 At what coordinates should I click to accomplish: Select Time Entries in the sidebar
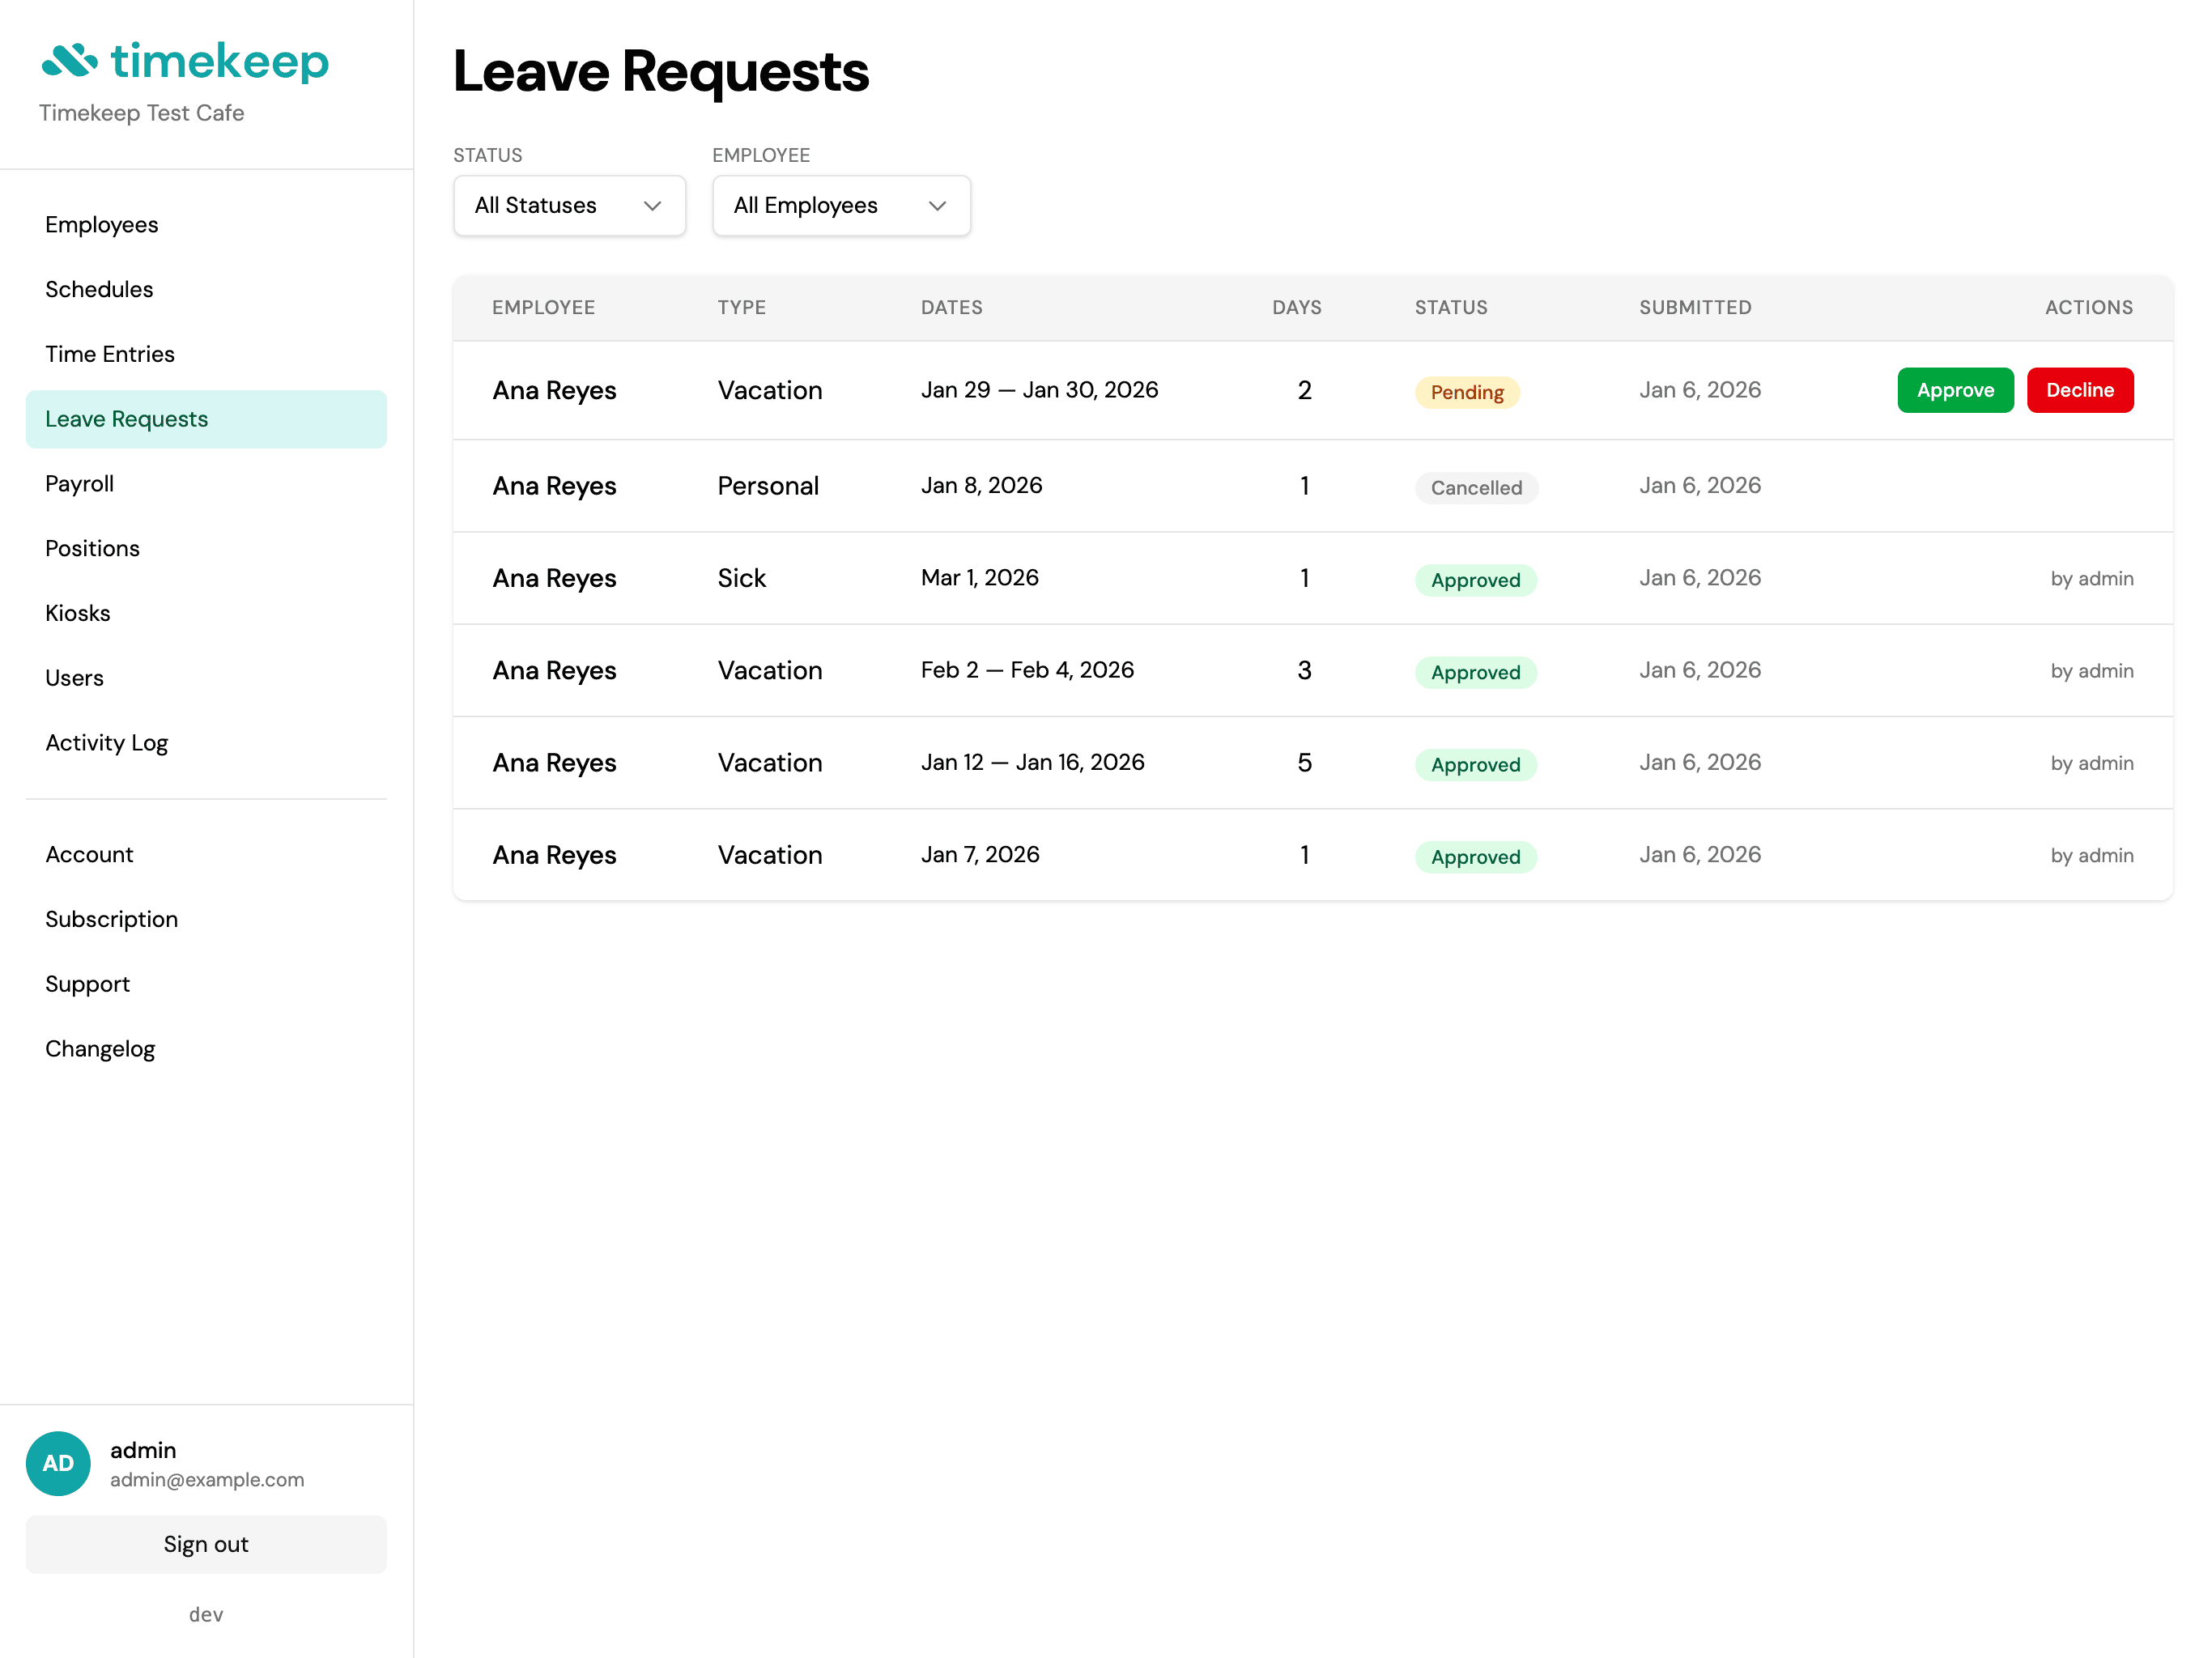pos(110,353)
